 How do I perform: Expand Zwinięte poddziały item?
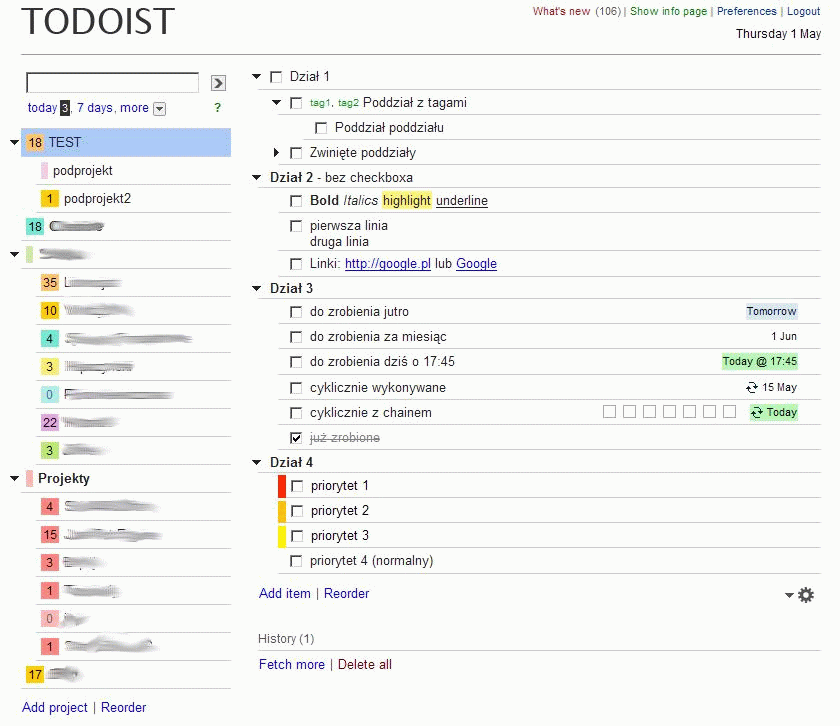point(276,153)
